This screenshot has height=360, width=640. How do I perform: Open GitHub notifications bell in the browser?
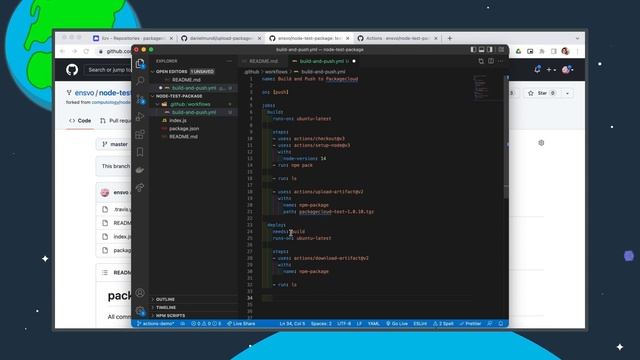click(x=538, y=69)
